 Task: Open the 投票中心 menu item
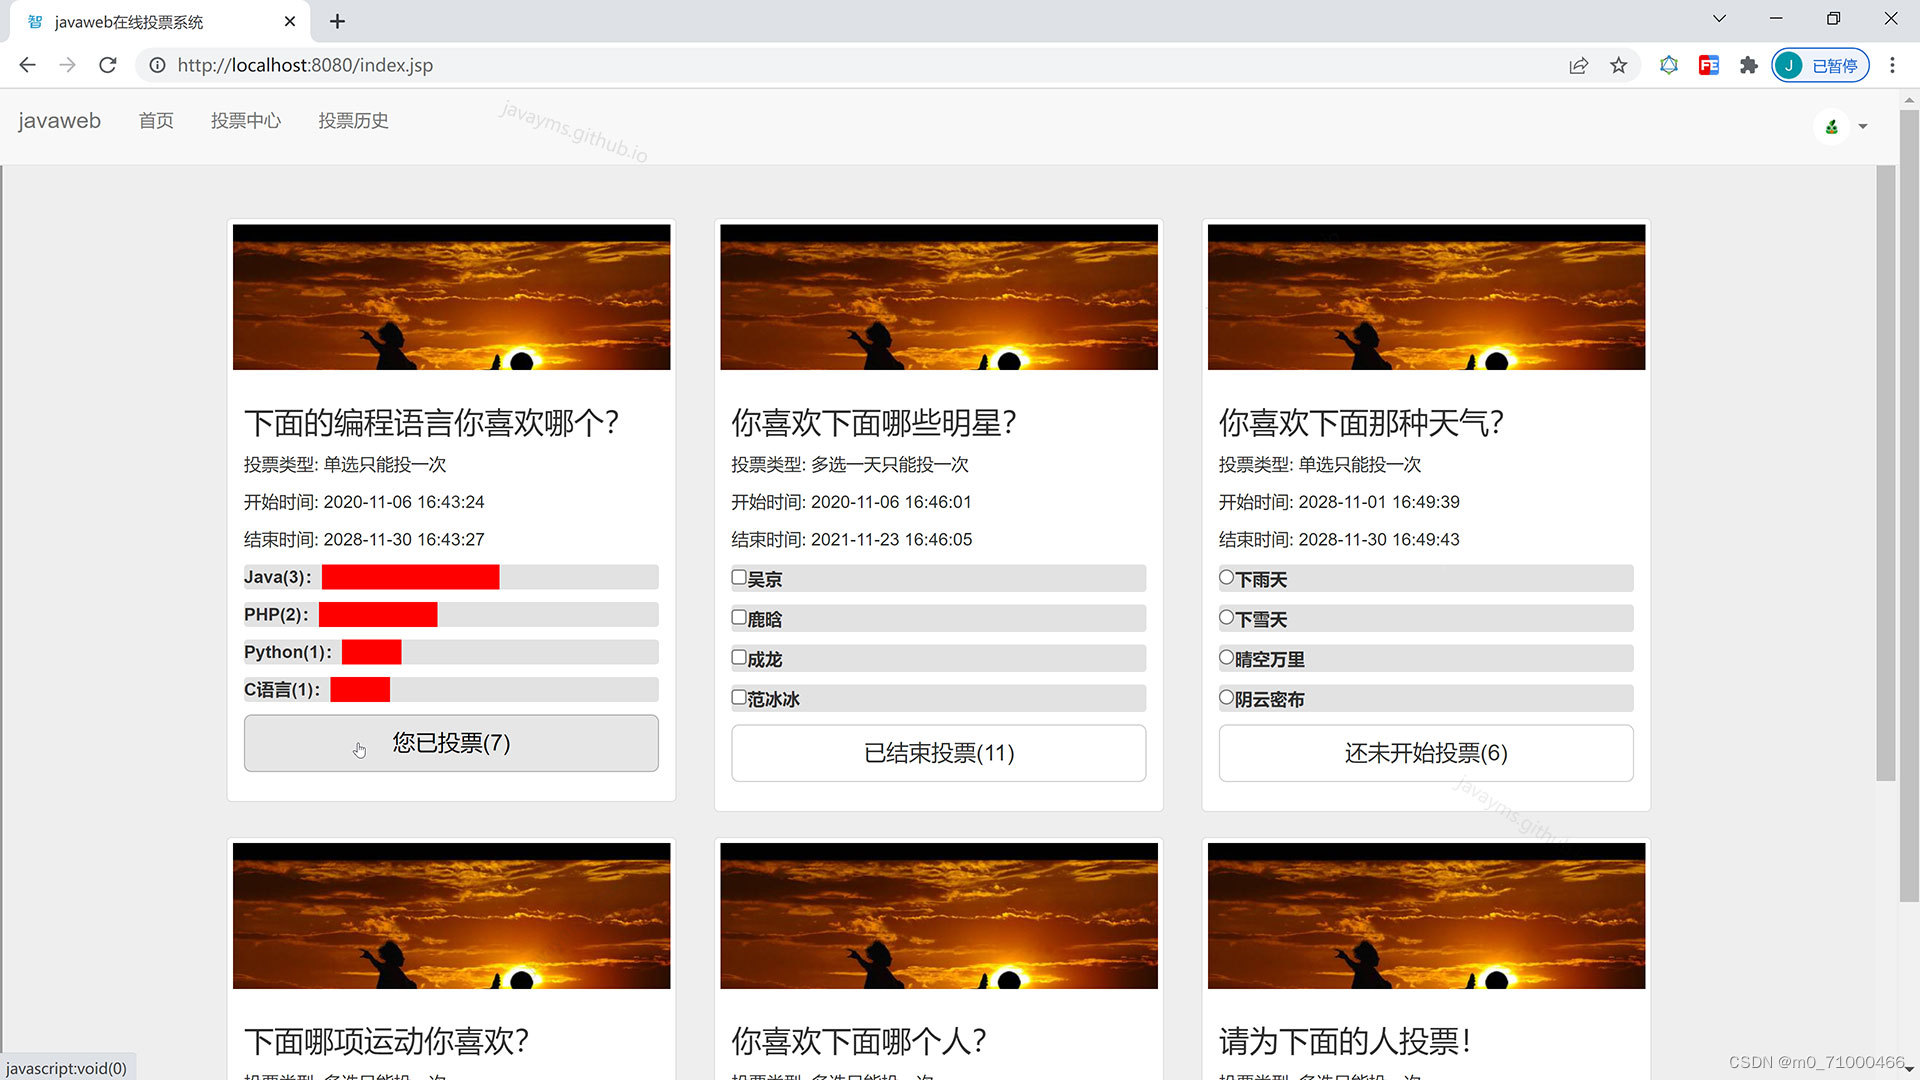(x=246, y=121)
